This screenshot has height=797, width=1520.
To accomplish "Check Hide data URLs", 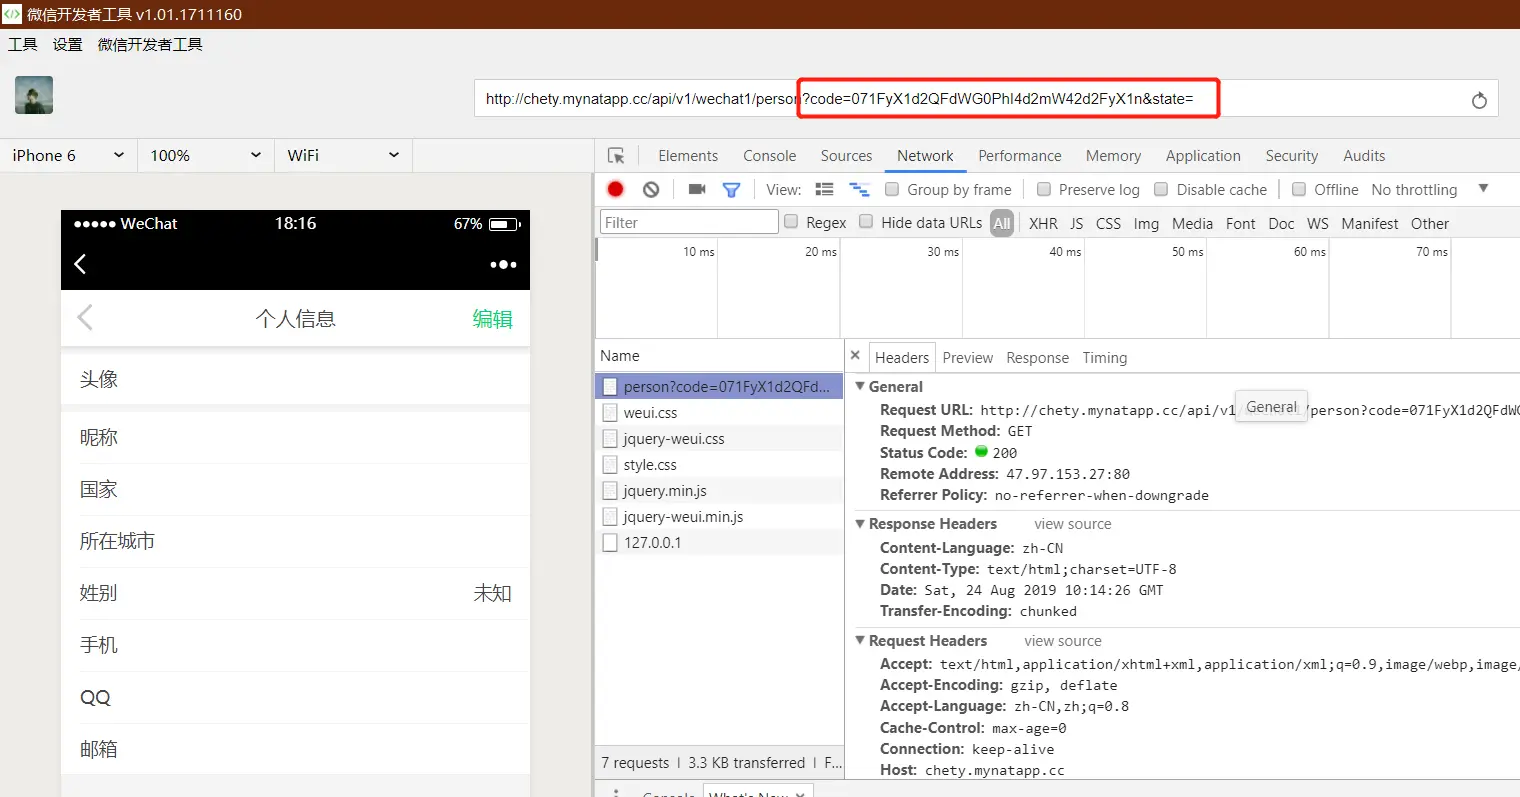I will (866, 222).
